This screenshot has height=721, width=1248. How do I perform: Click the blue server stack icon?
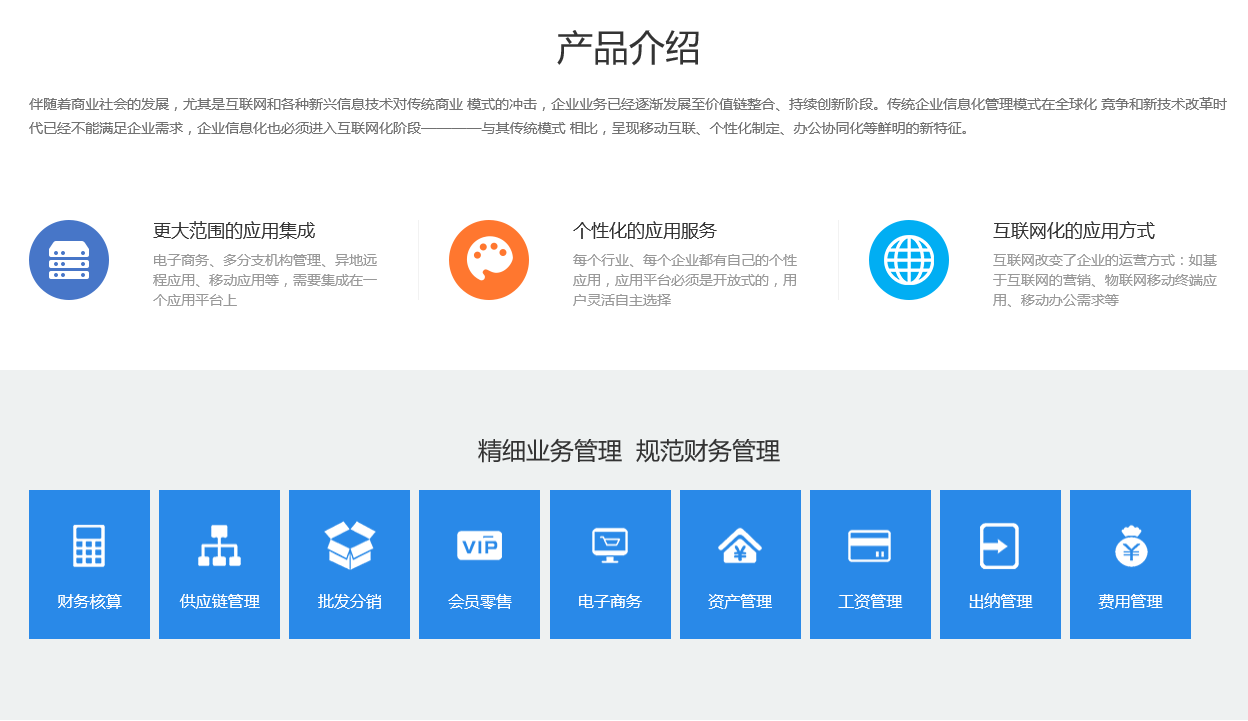click(69, 260)
